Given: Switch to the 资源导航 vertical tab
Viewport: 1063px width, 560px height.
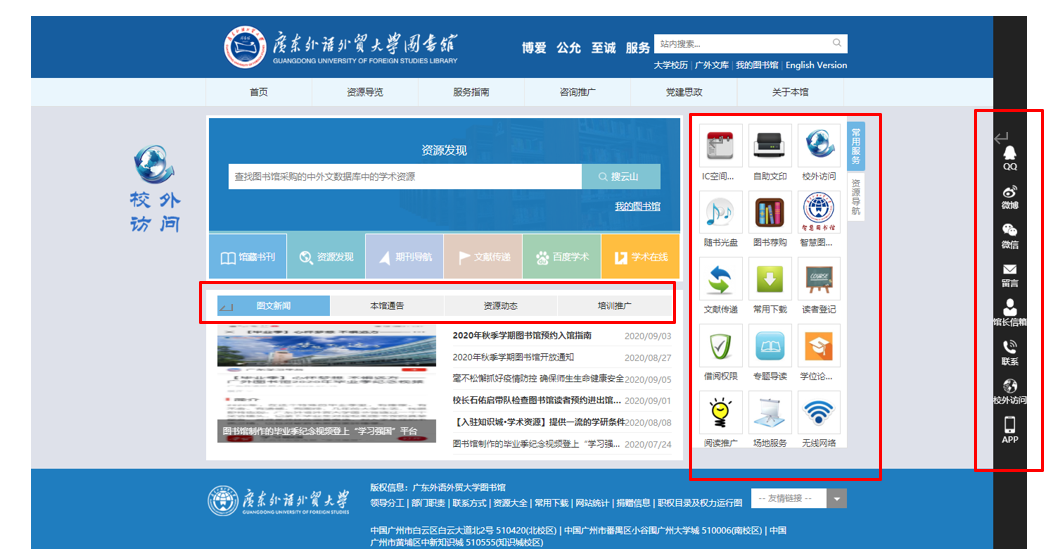Looking at the screenshot, I should click(x=856, y=197).
